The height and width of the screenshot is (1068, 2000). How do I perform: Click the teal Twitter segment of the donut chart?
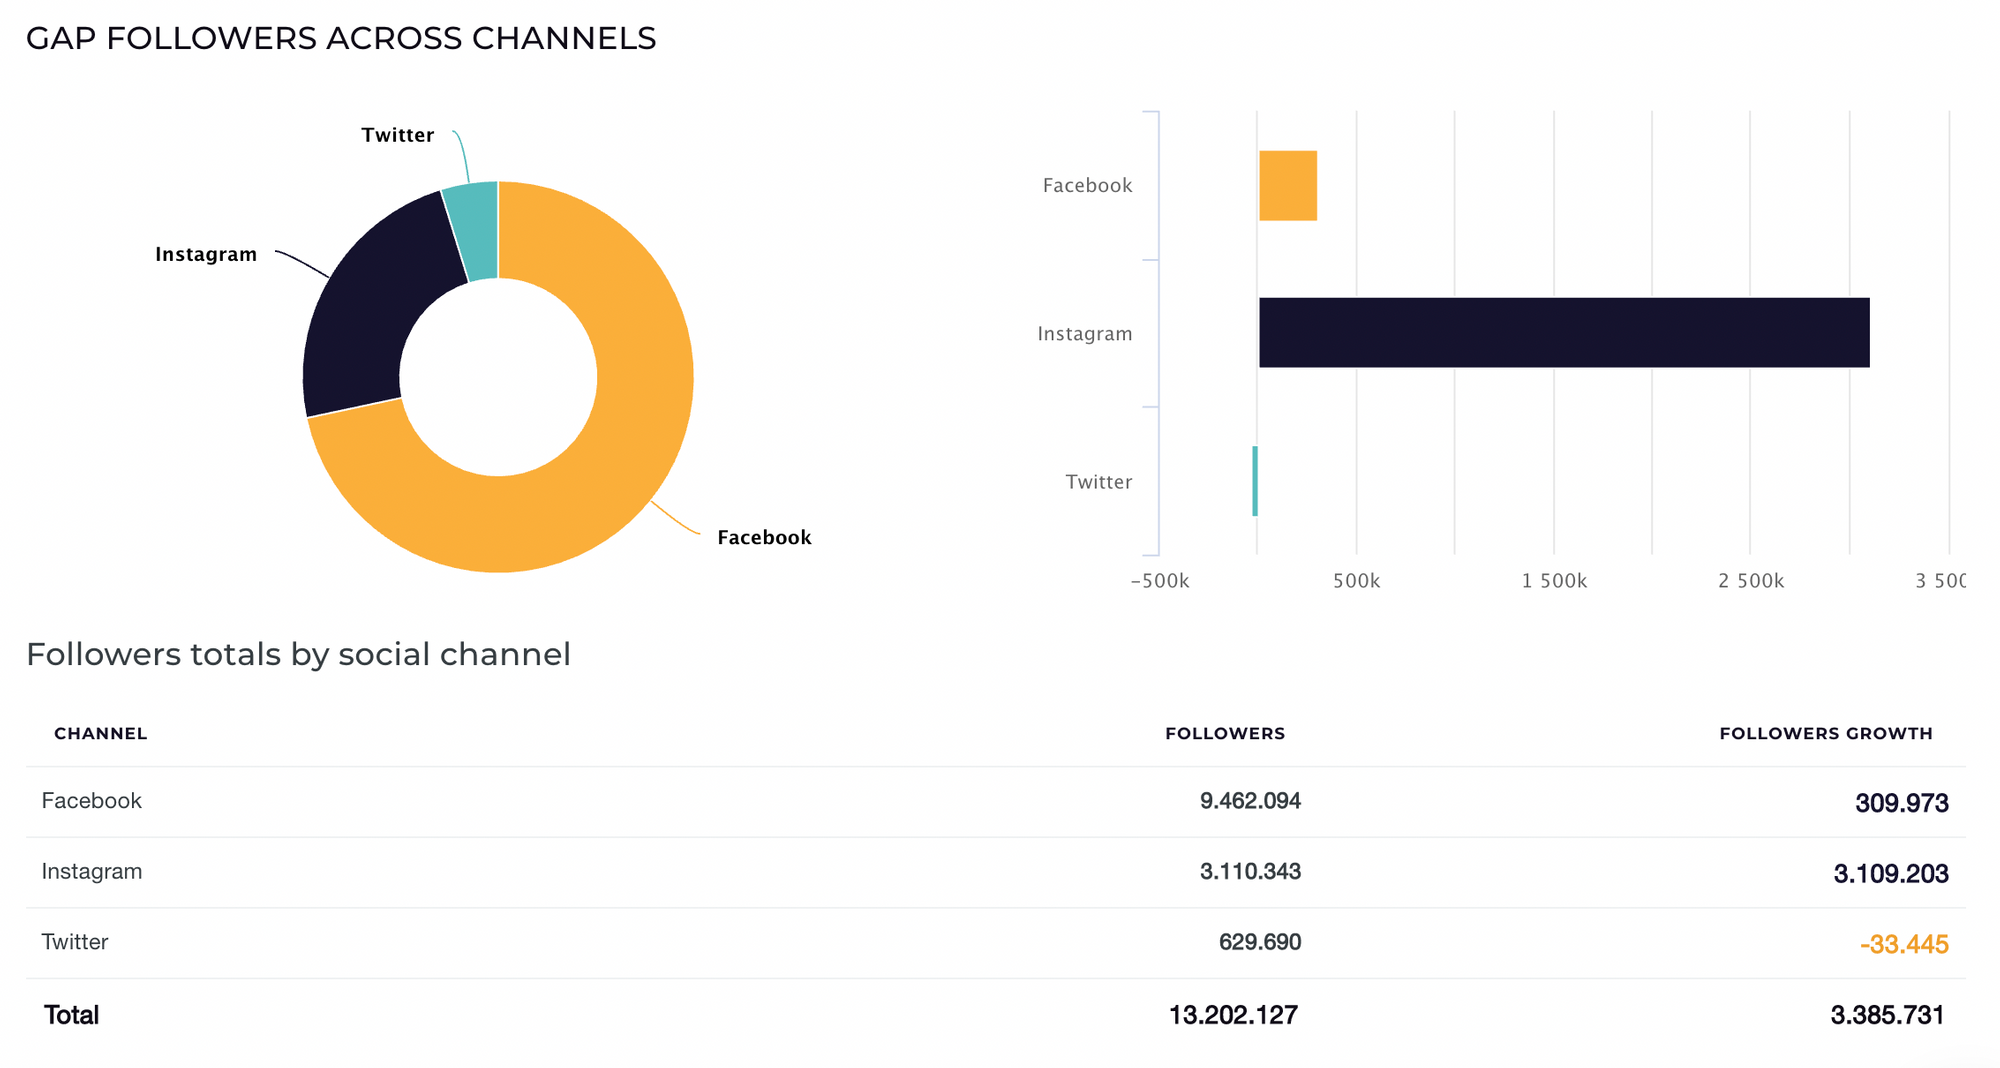click(x=476, y=230)
